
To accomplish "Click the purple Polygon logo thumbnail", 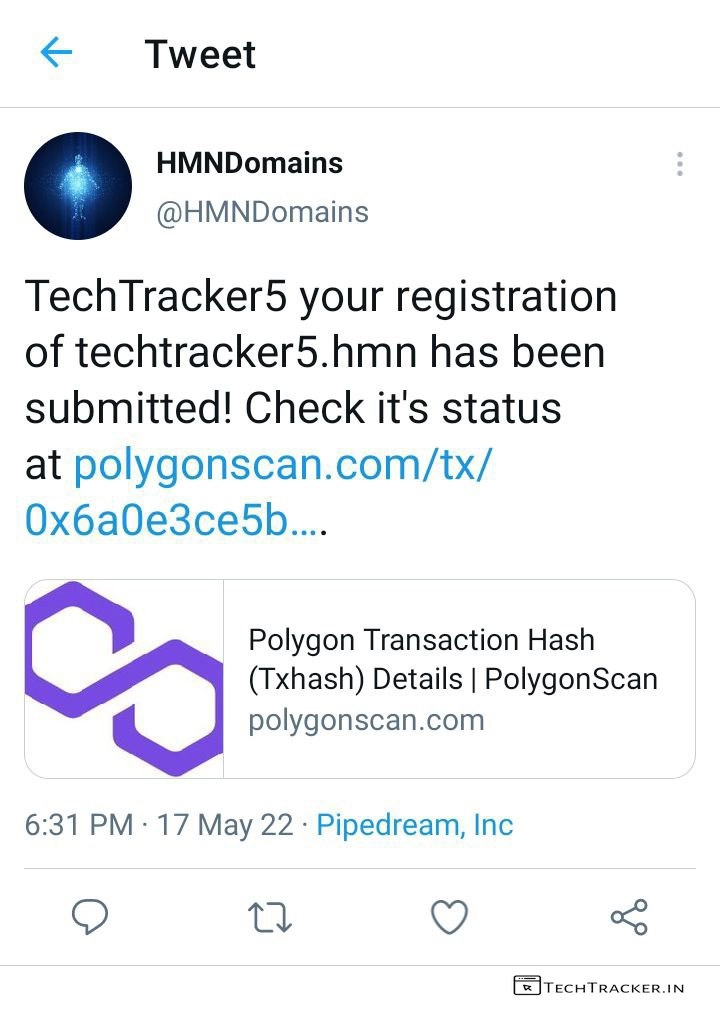I will coord(125,679).
